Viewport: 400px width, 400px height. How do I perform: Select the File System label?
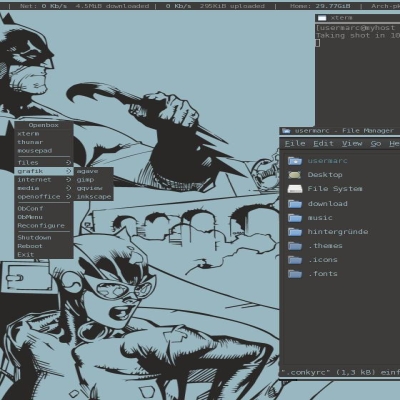(x=335, y=189)
